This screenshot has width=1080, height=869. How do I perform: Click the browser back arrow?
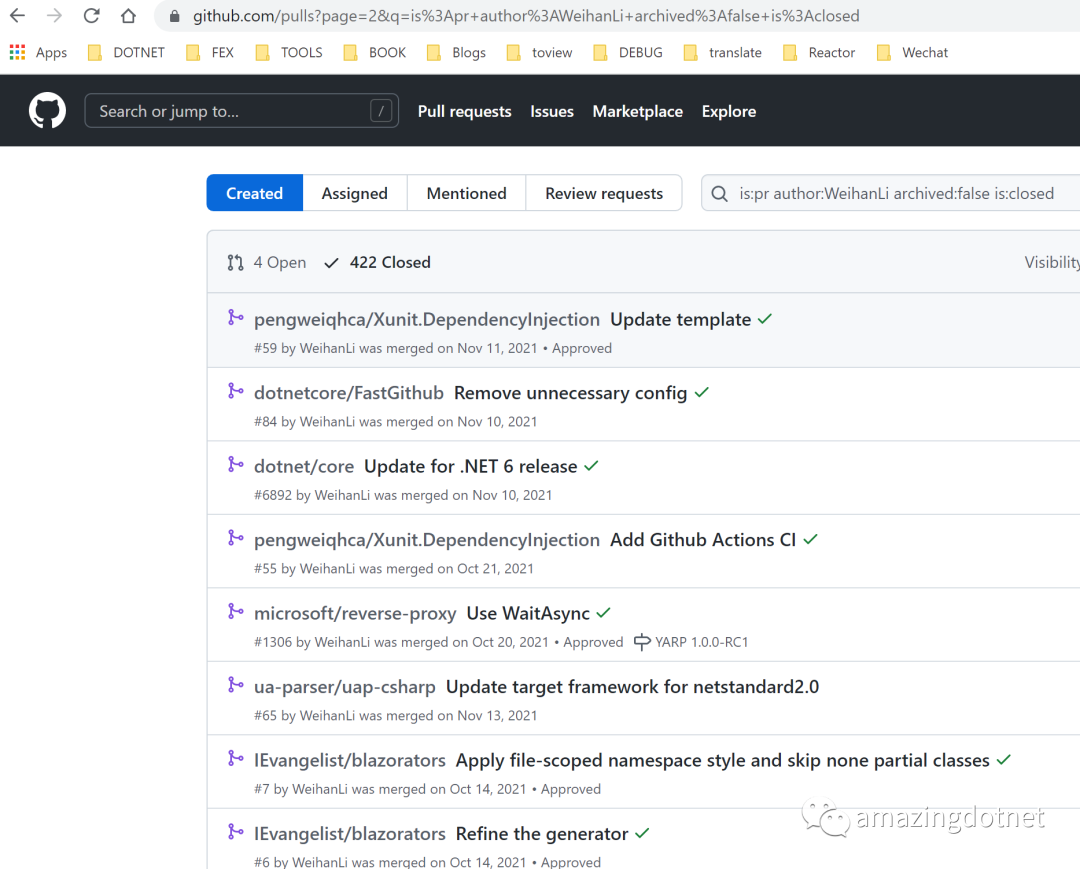[17, 15]
